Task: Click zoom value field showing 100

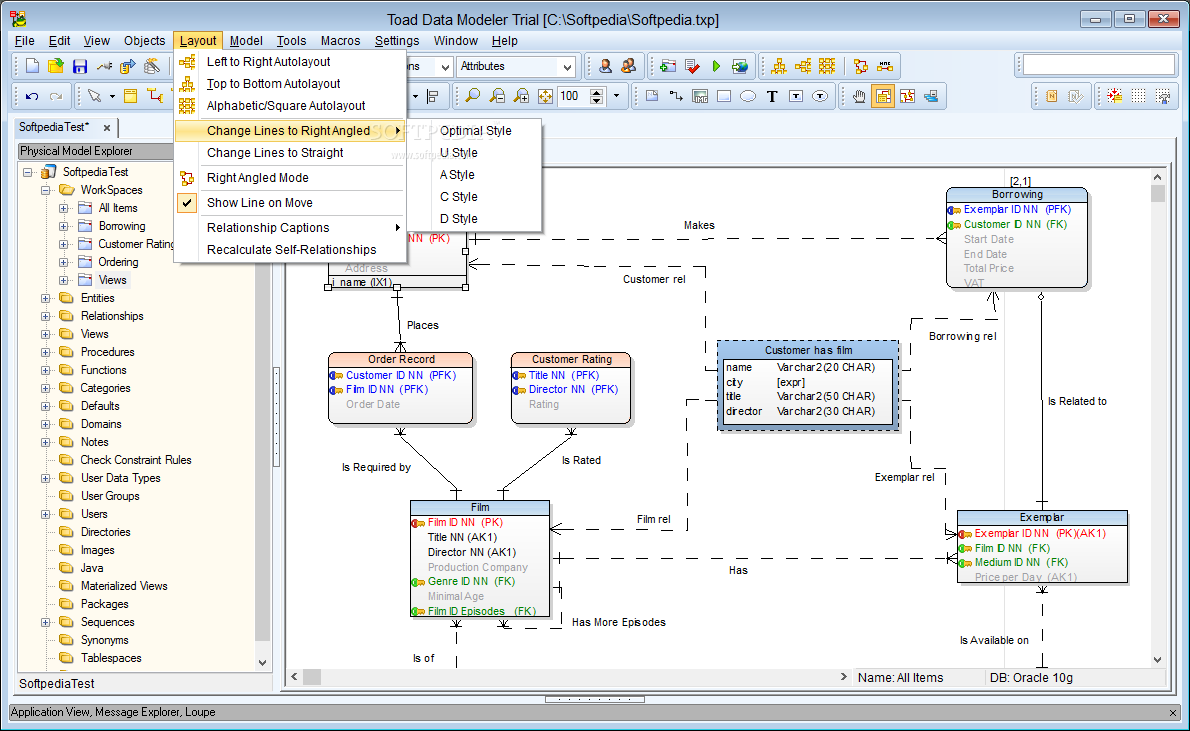Action: point(573,96)
